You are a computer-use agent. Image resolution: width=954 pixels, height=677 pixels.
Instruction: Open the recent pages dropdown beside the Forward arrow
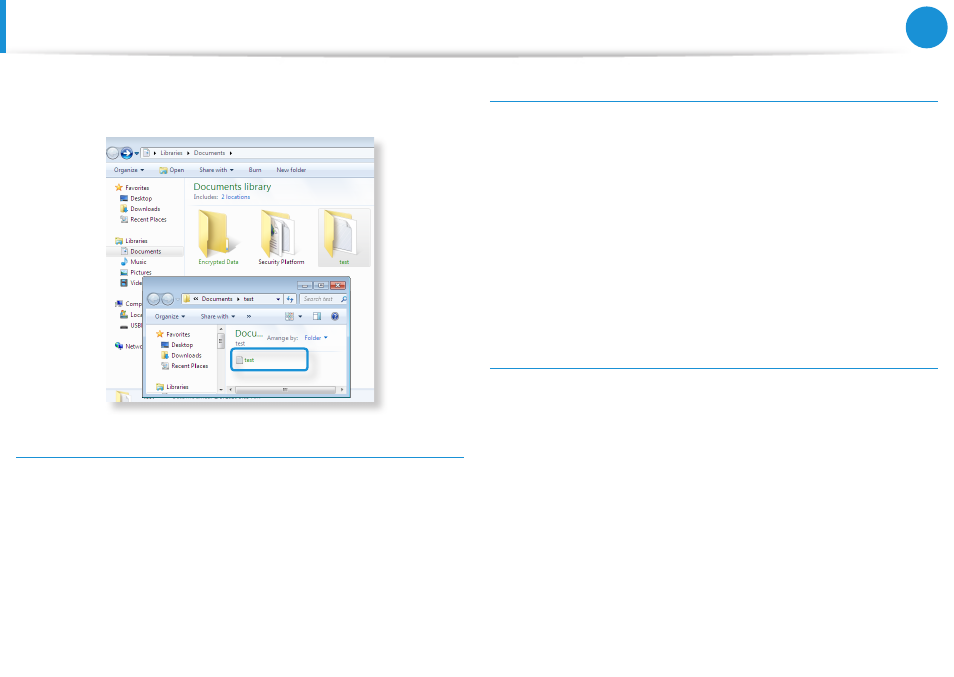tap(137, 153)
